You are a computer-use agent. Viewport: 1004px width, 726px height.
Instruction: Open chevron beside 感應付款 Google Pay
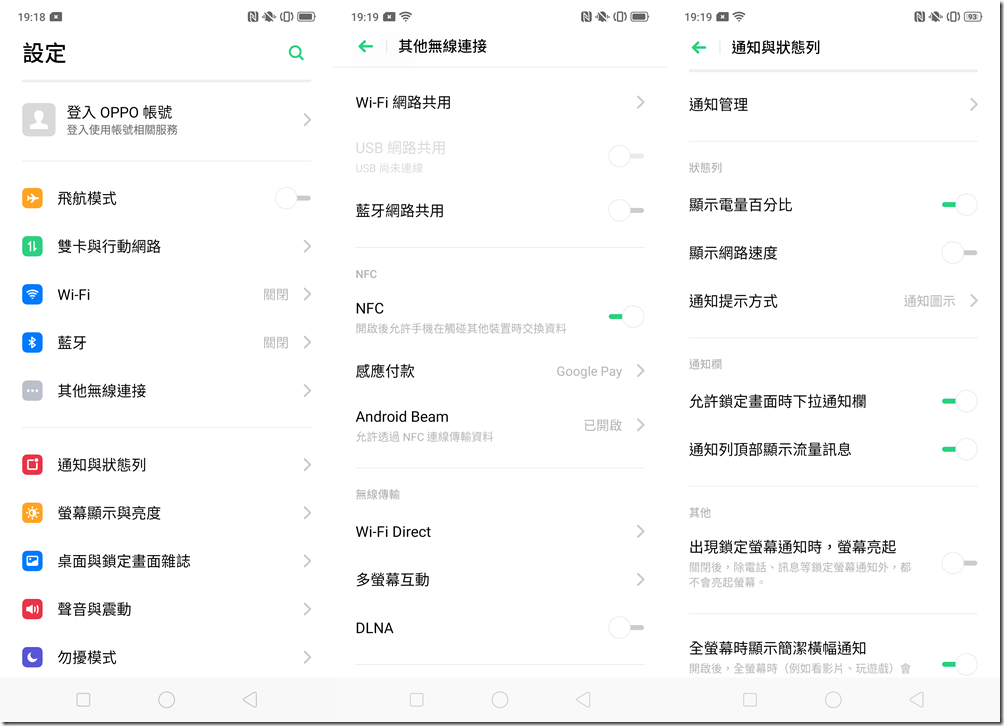(x=640, y=371)
